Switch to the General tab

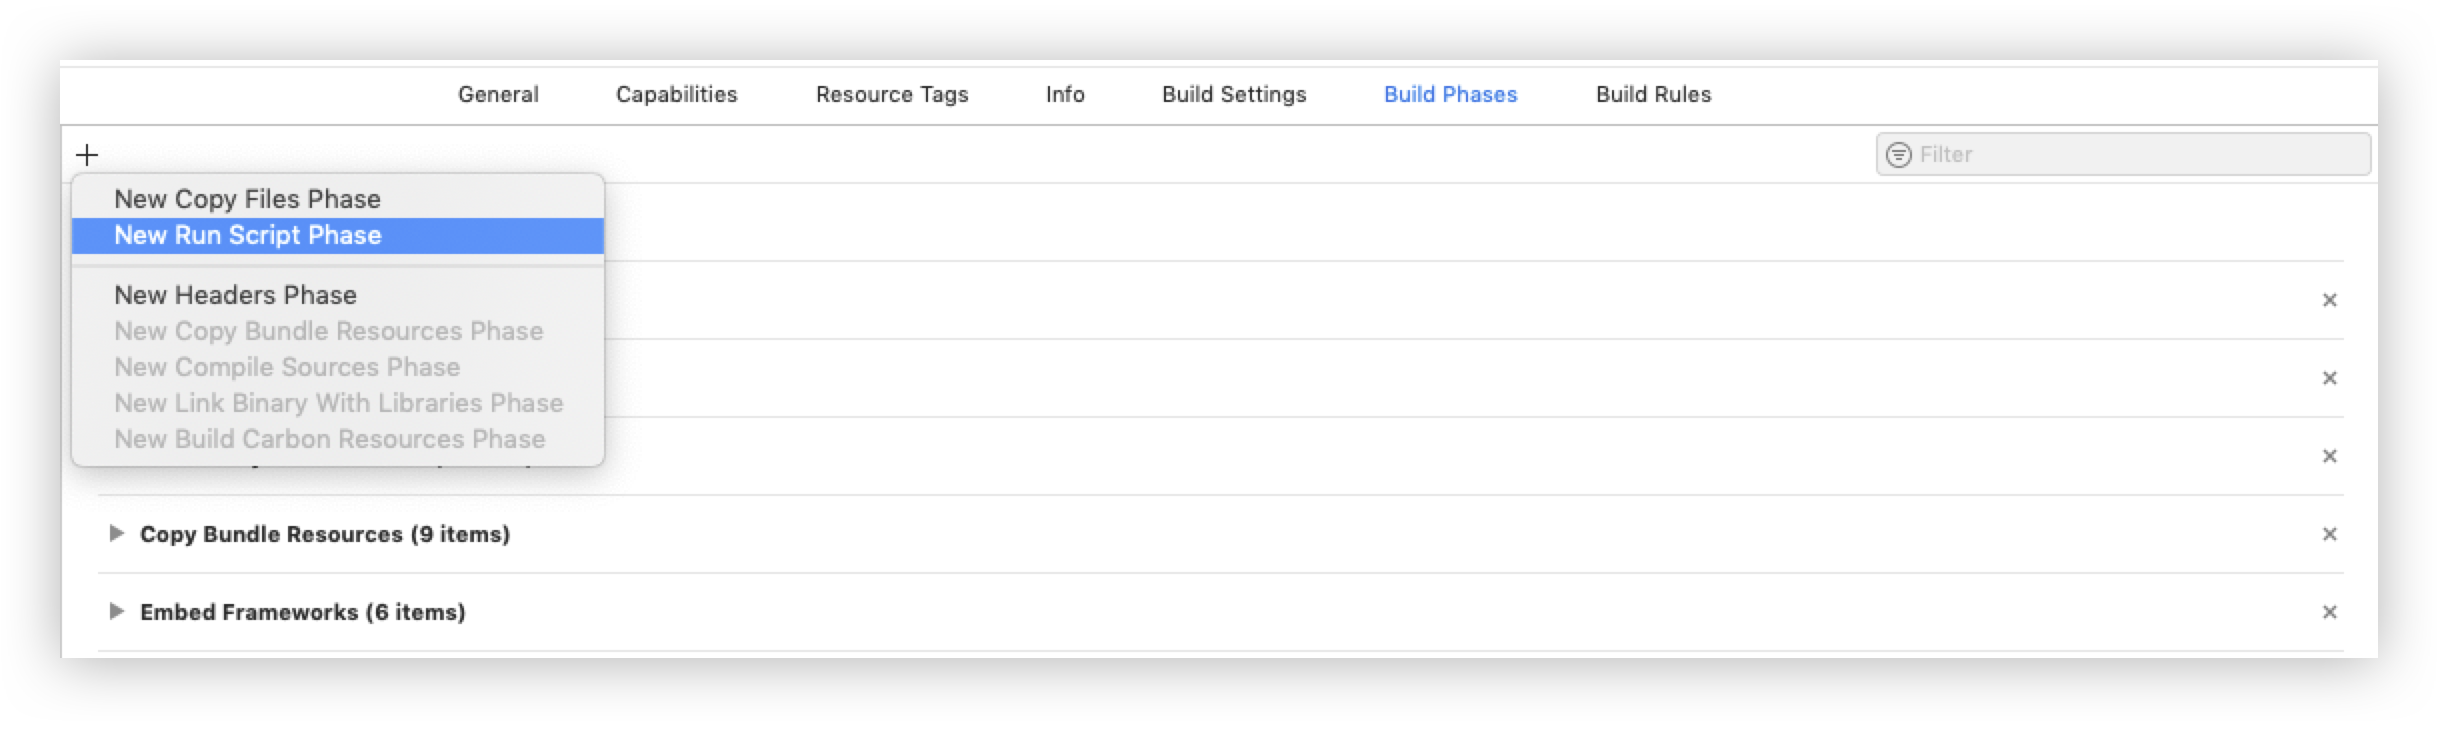click(498, 94)
